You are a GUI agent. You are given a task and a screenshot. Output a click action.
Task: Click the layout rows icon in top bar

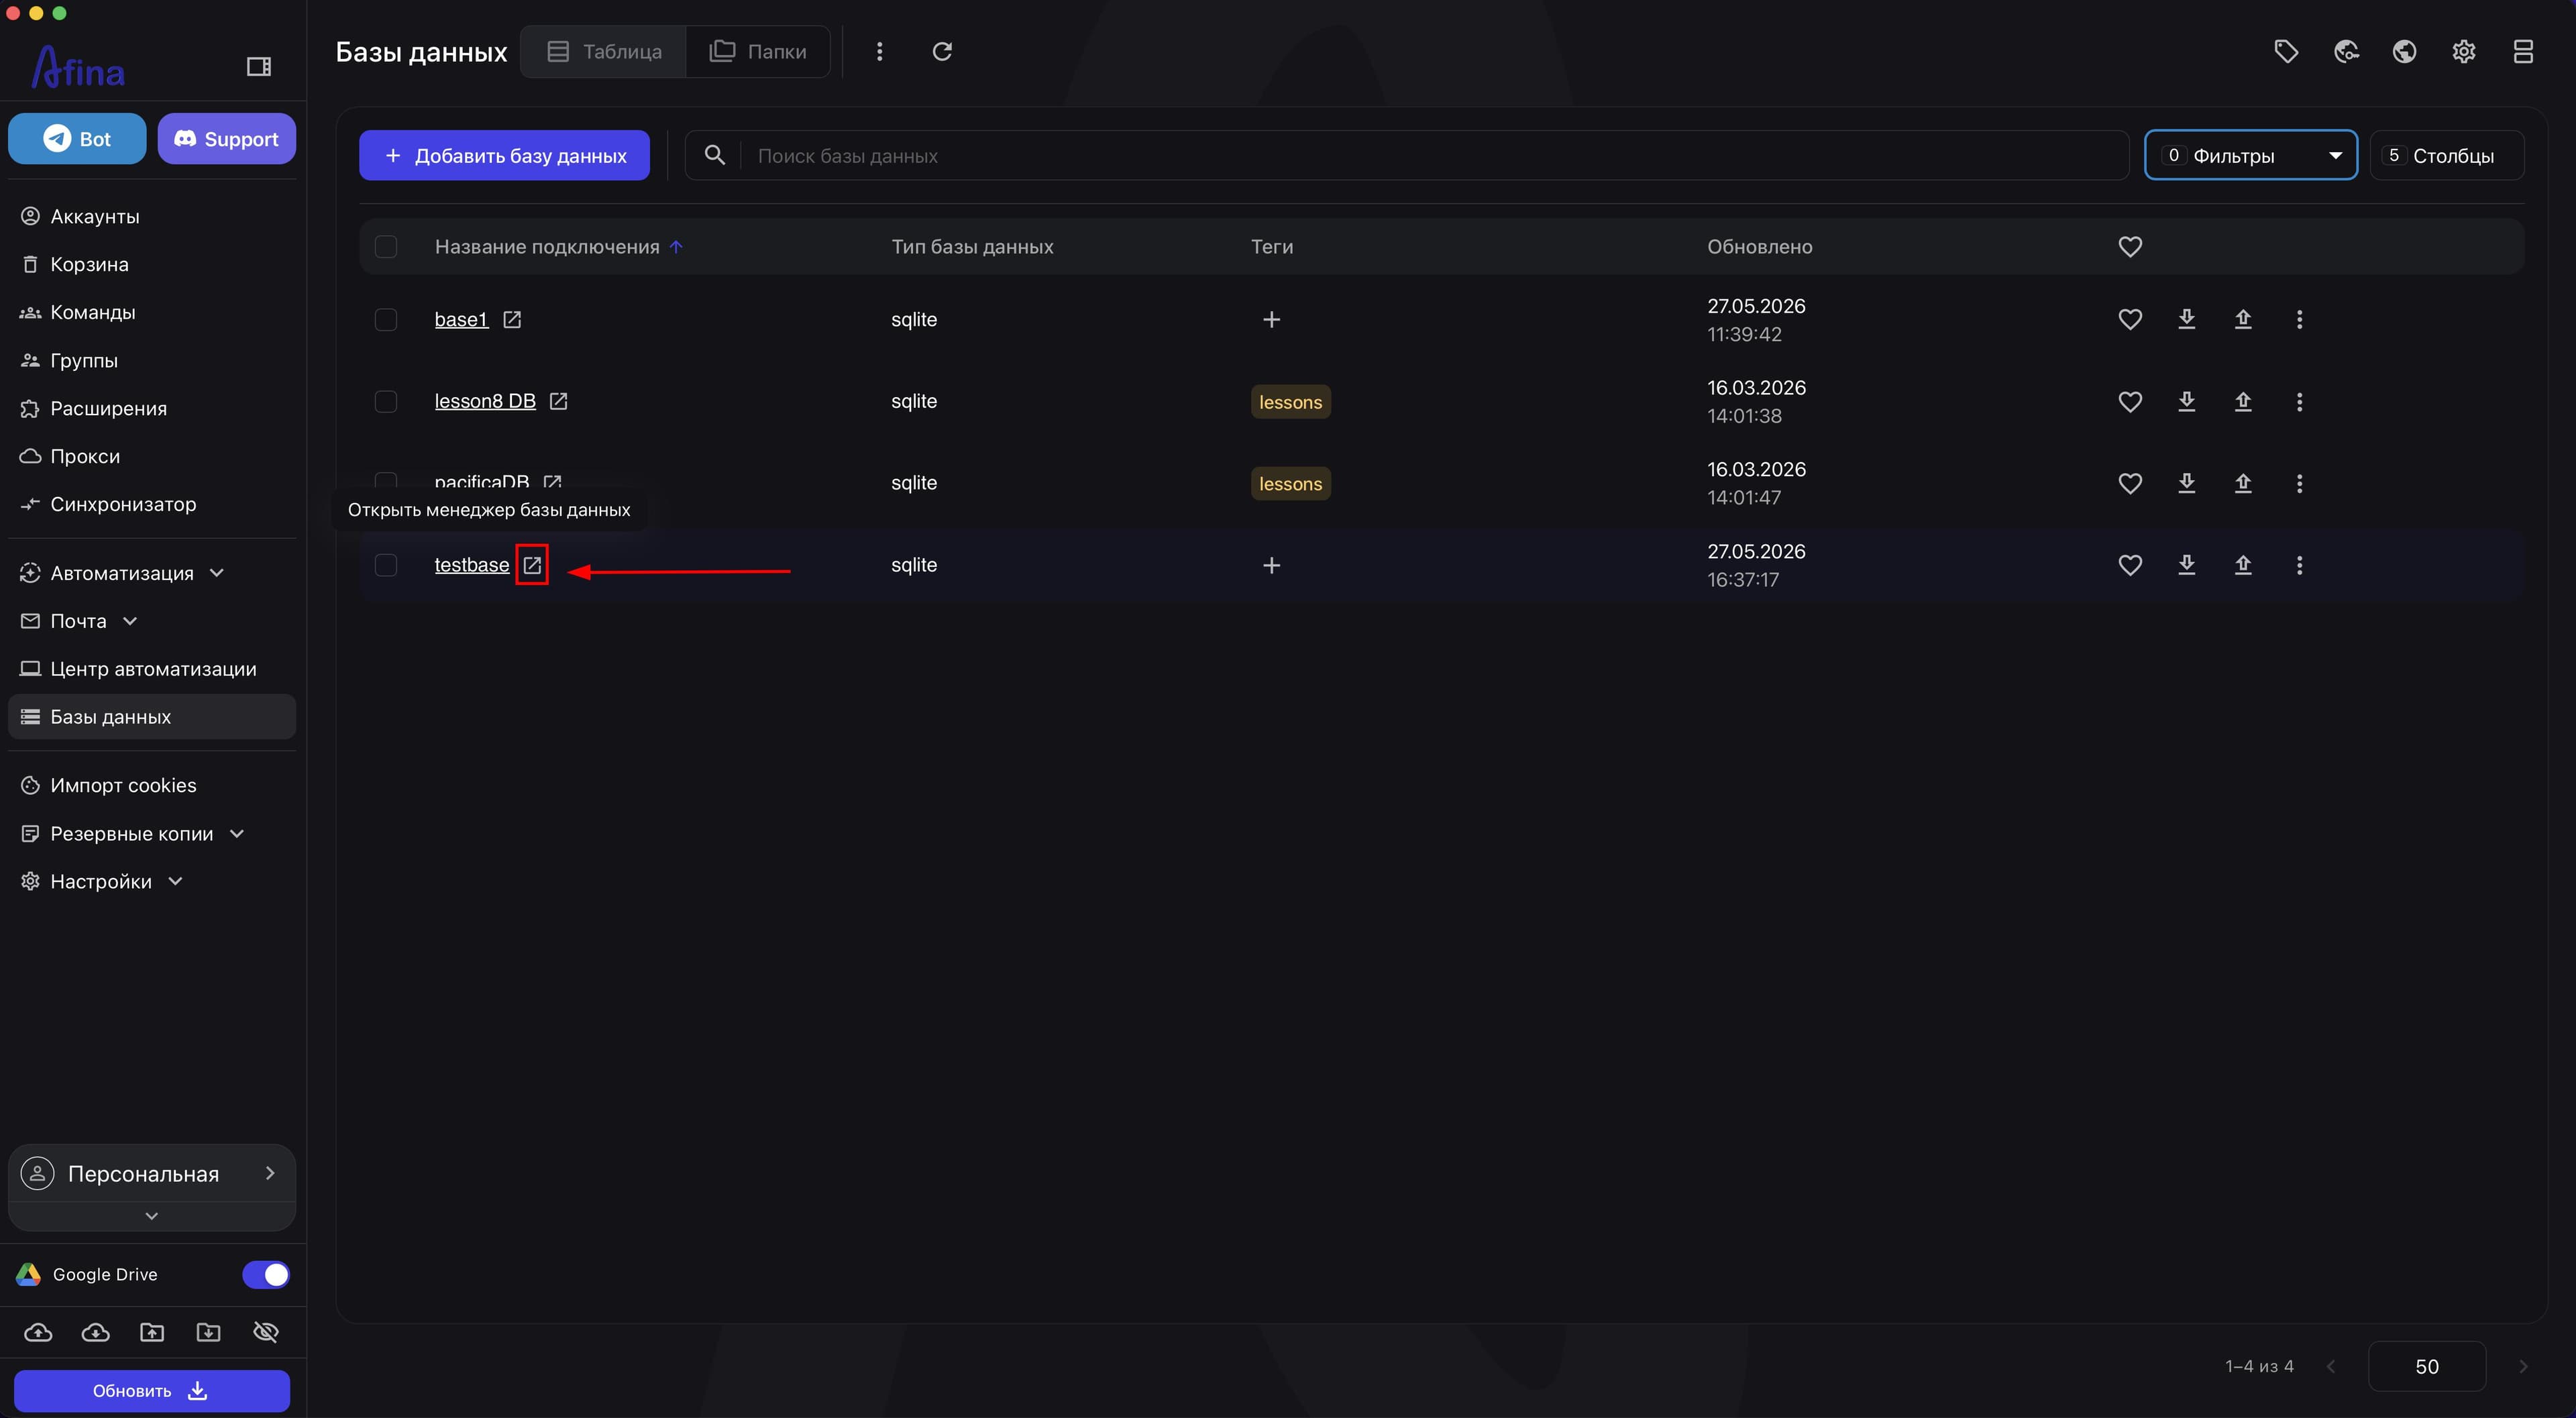tap(2523, 51)
